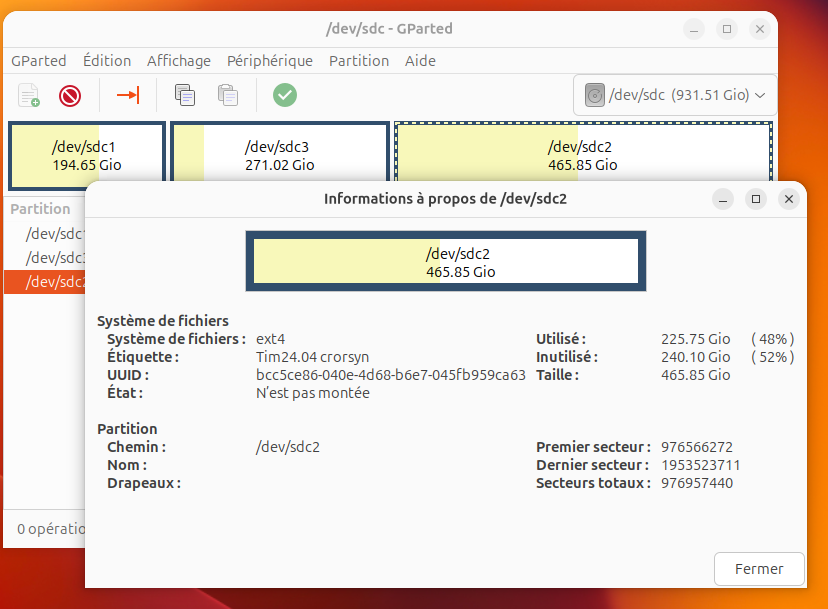Click the copy partition toolbar icon
Viewport: 828px width, 609px height.
185,96
